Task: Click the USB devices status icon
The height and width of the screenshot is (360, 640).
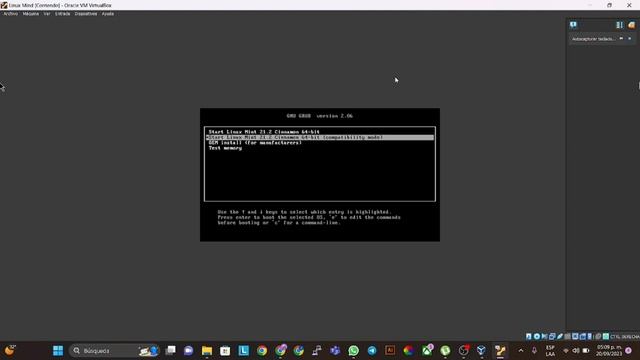Action: [x=560, y=336]
